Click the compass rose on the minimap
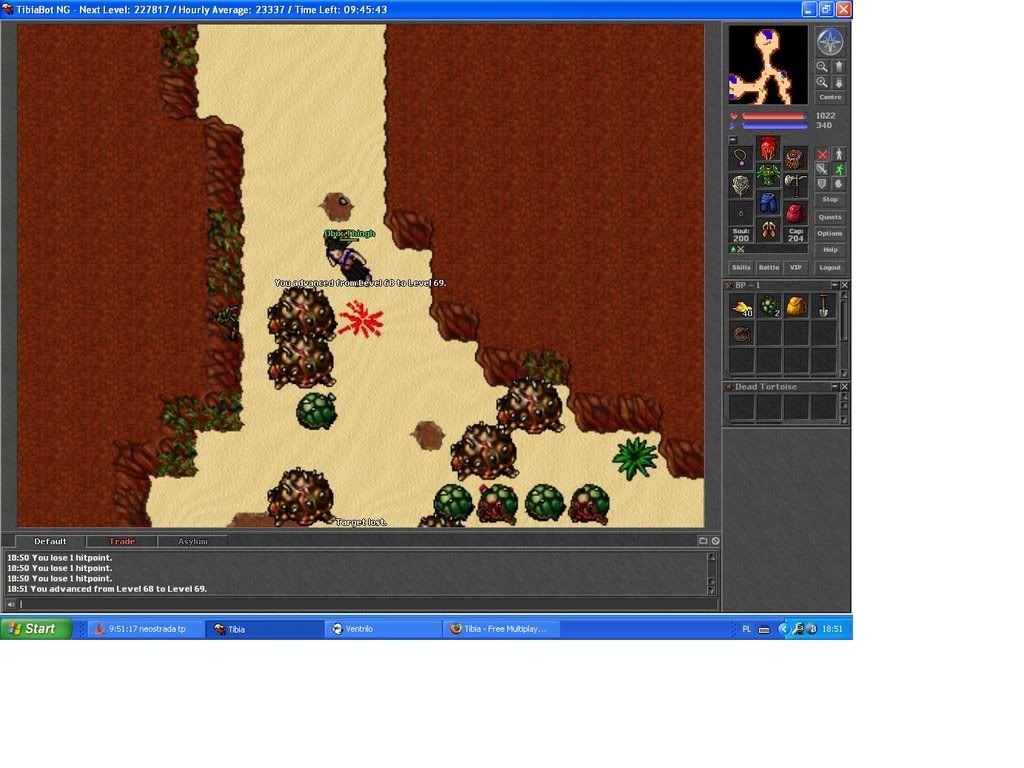1024x768 pixels. point(829,42)
